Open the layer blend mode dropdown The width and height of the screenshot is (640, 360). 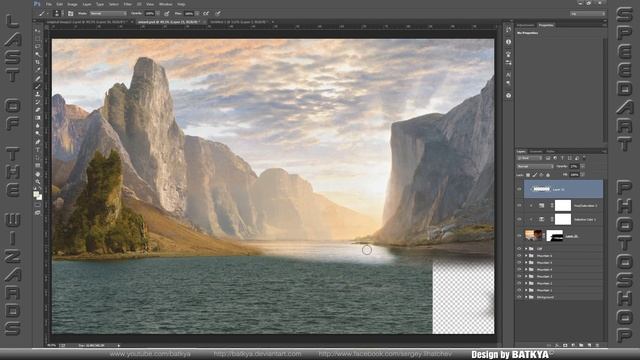535,167
